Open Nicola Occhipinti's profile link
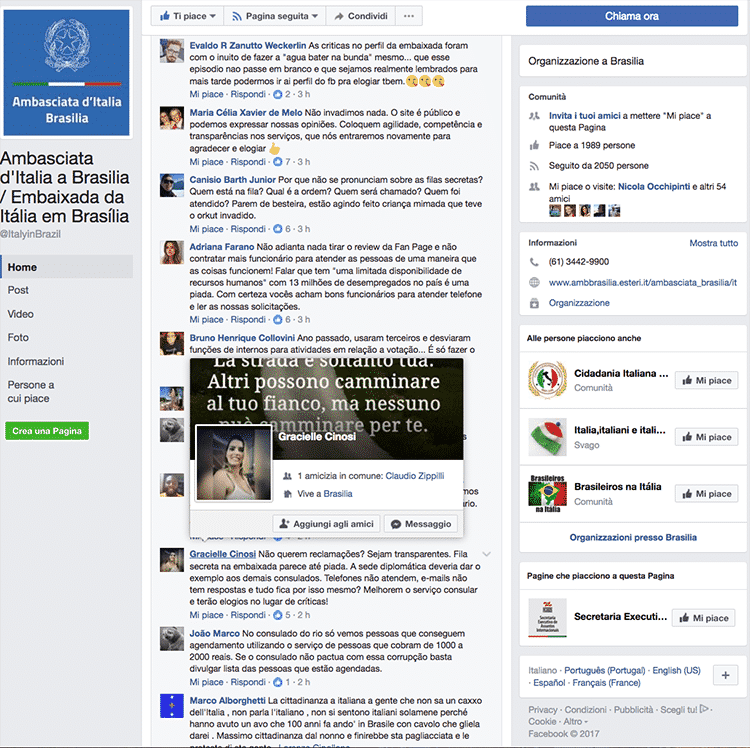Screen dimensions: 750x748 point(654,187)
